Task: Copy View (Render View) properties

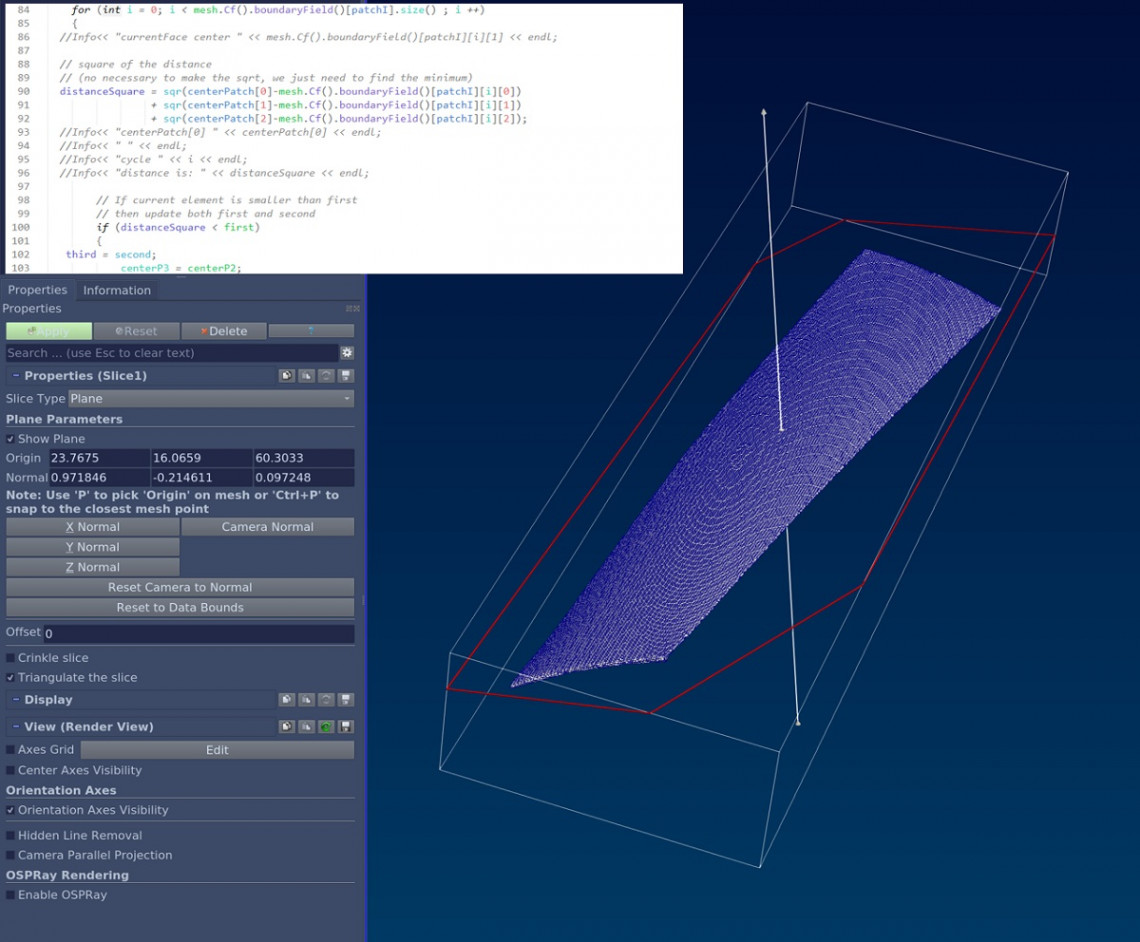Action: 287,727
